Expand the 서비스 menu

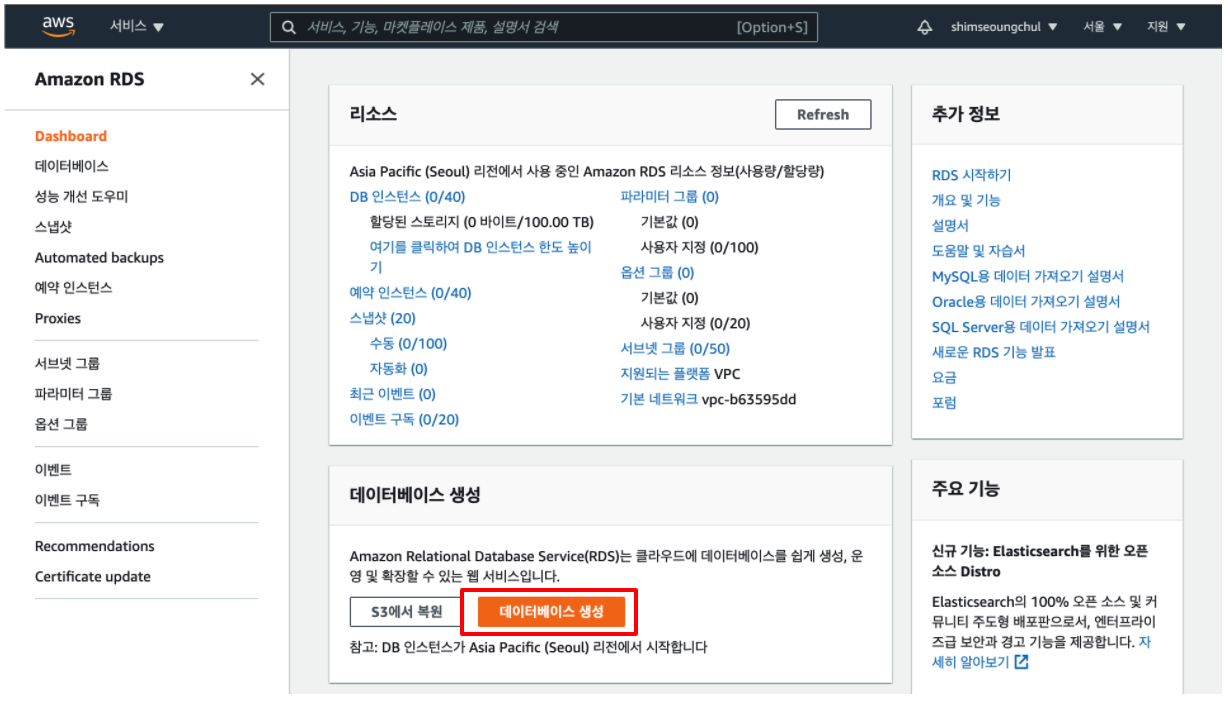click(x=137, y=27)
